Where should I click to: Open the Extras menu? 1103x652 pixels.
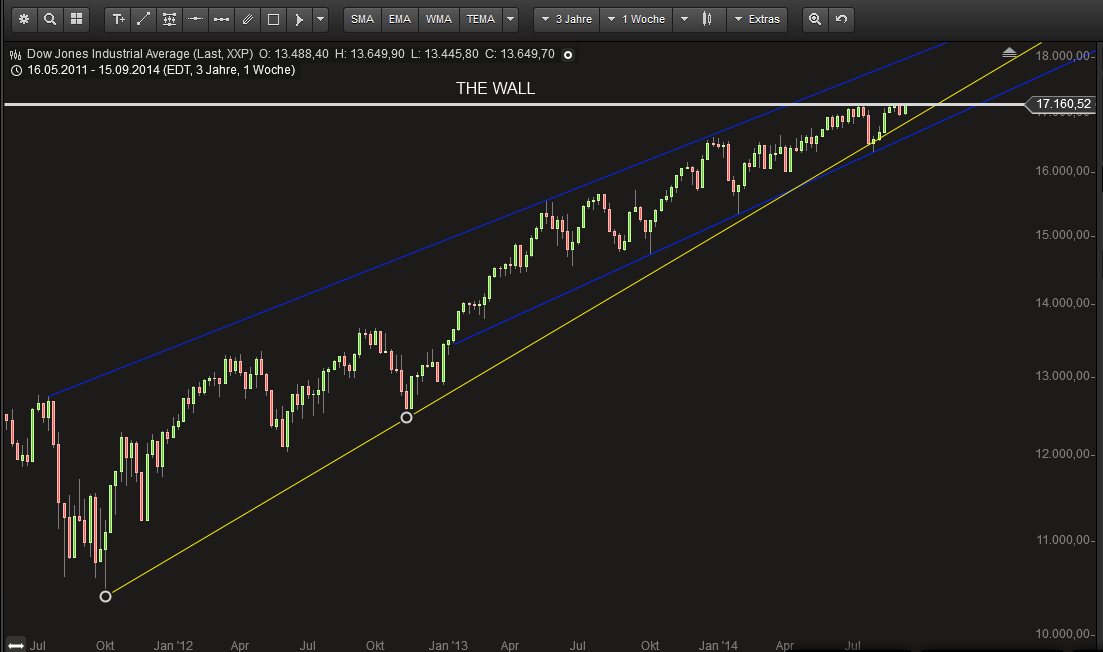click(x=757, y=19)
